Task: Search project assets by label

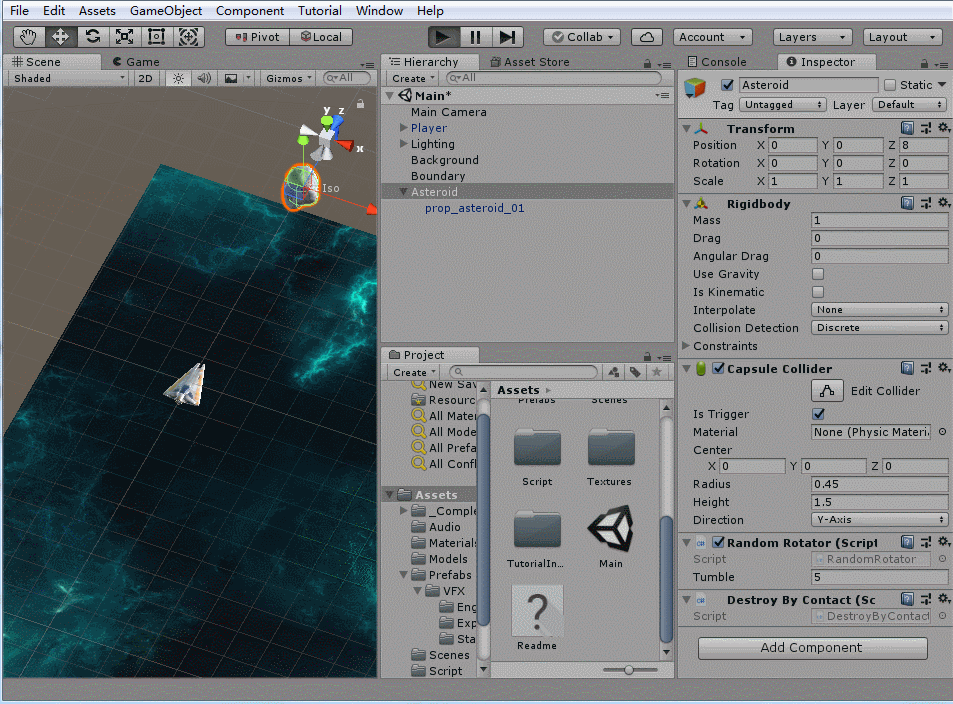Action: click(x=635, y=372)
